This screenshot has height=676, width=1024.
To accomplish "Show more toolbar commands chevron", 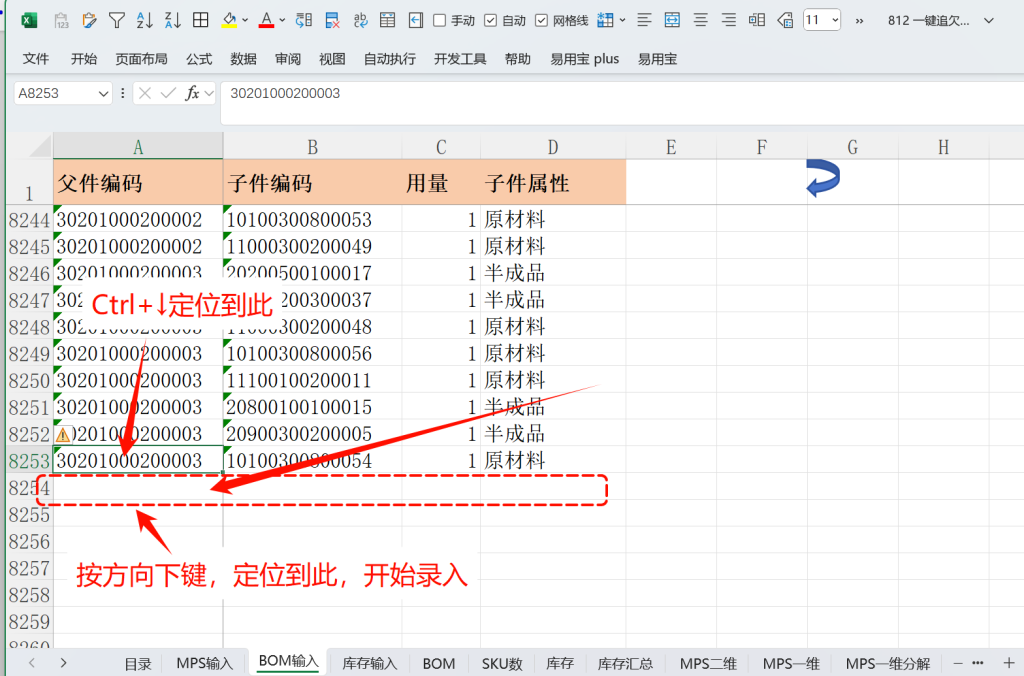I will click(859, 21).
